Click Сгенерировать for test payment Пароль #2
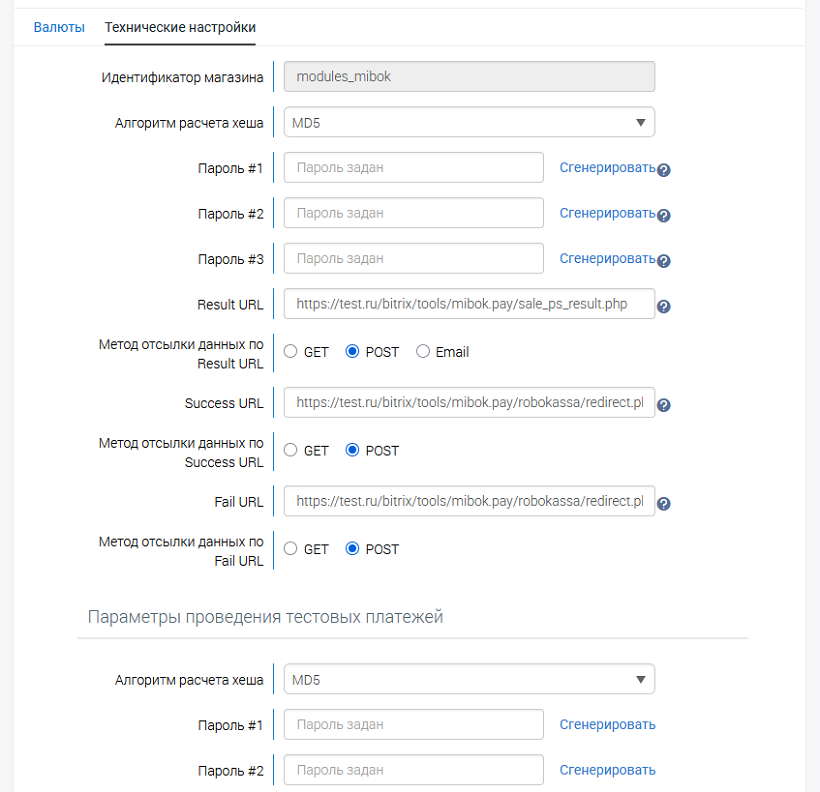The height and width of the screenshot is (792, 820). [x=607, y=770]
